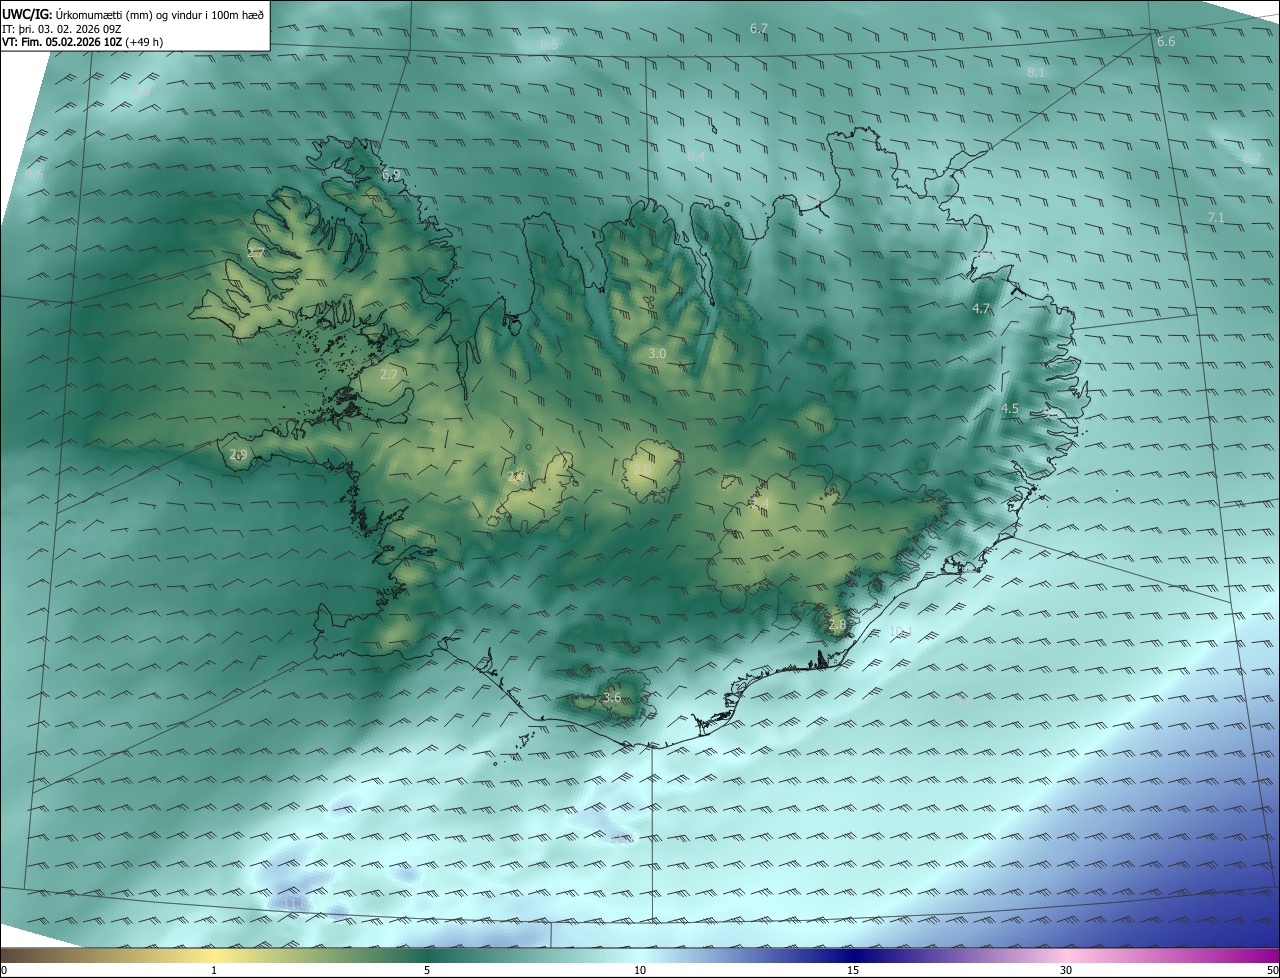
Task: Click the 6.6 value label on the map
Action: pos(1166,41)
